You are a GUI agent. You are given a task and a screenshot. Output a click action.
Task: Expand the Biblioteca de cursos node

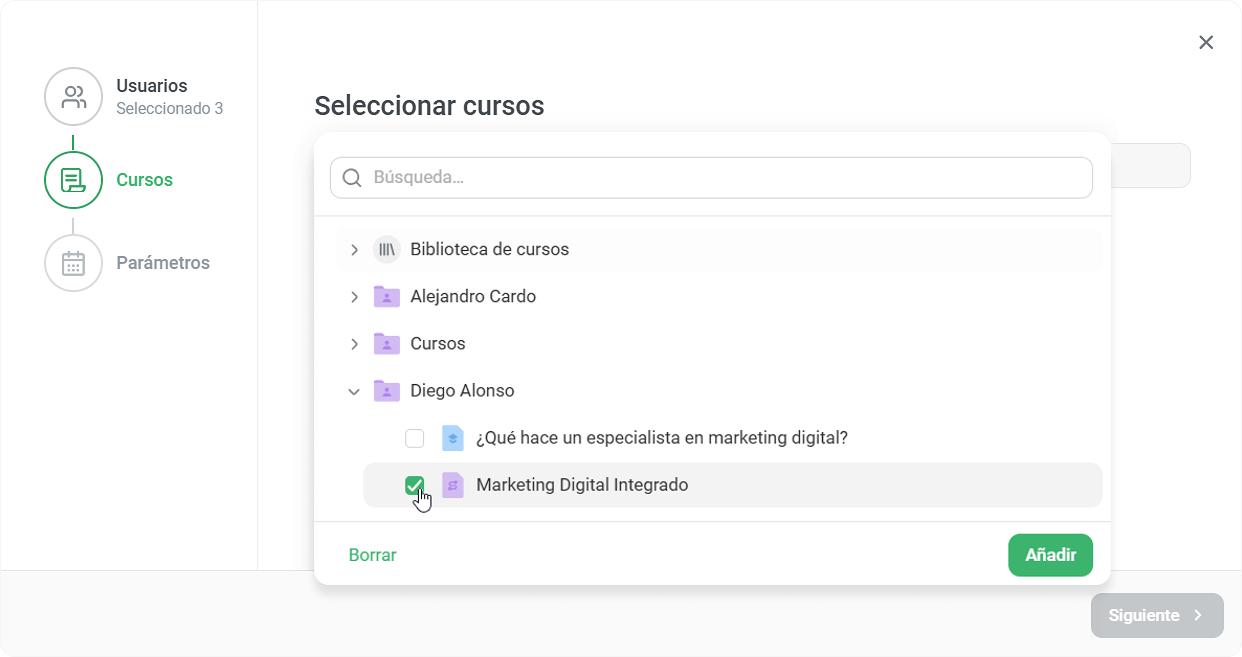pyautogui.click(x=354, y=249)
